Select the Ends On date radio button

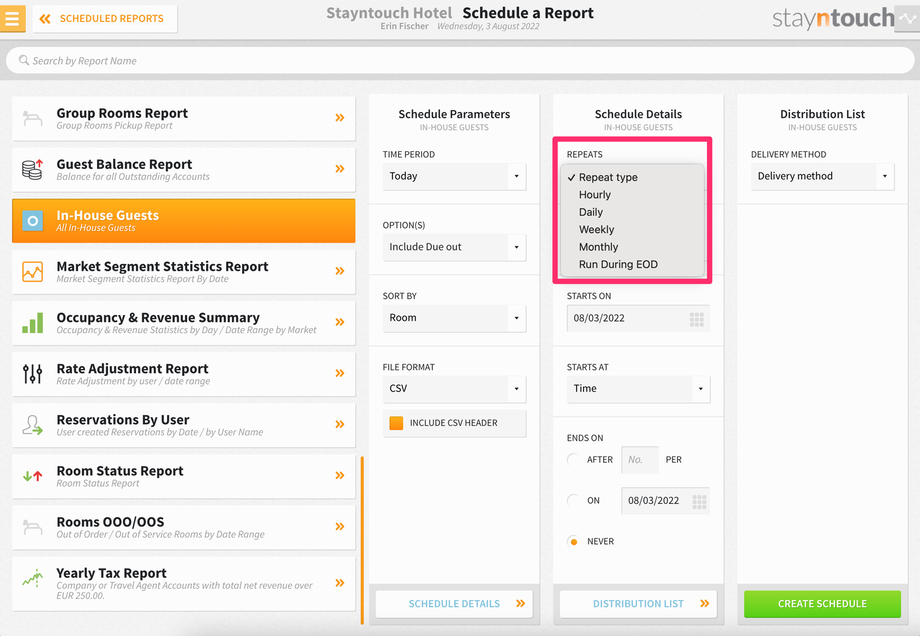point(574,500)
